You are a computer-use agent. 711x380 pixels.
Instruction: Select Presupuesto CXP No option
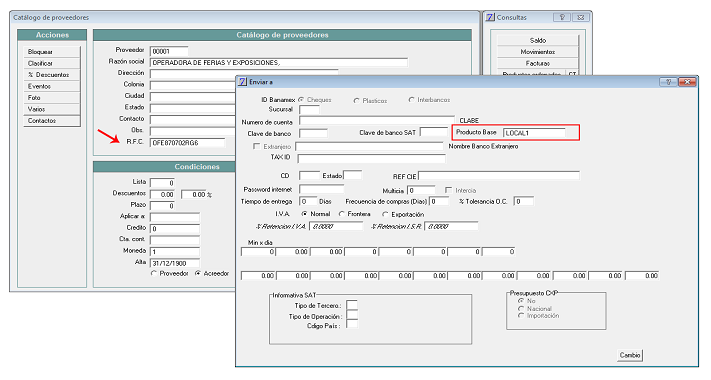pos(521,301)
